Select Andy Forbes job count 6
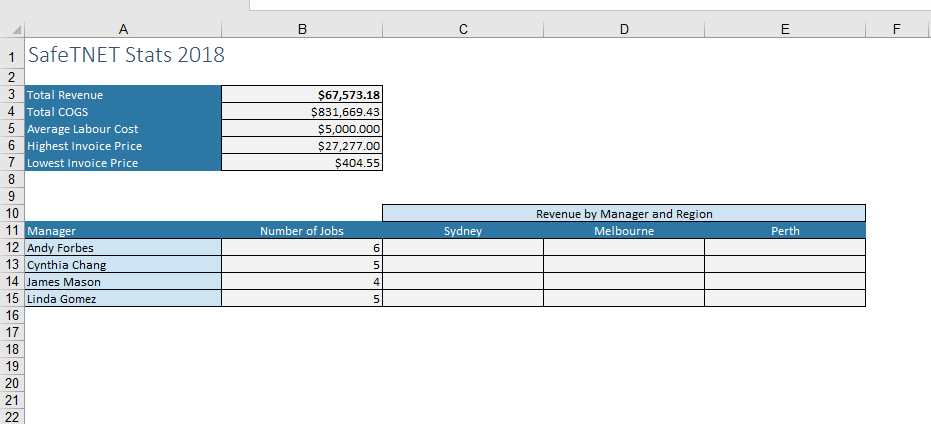The image size is (931, 424). 302,248
